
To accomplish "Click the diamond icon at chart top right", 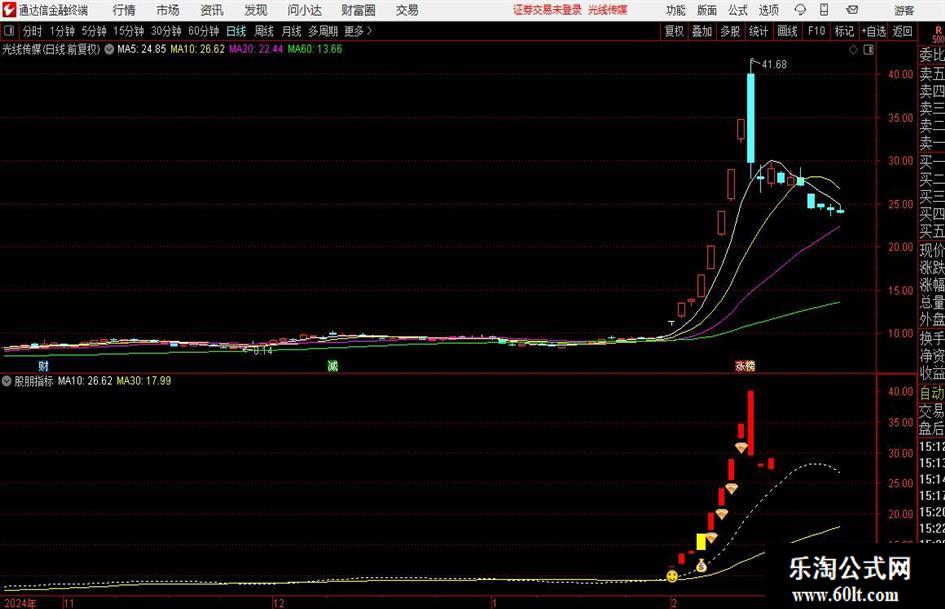I will click(x=853, y=50).
